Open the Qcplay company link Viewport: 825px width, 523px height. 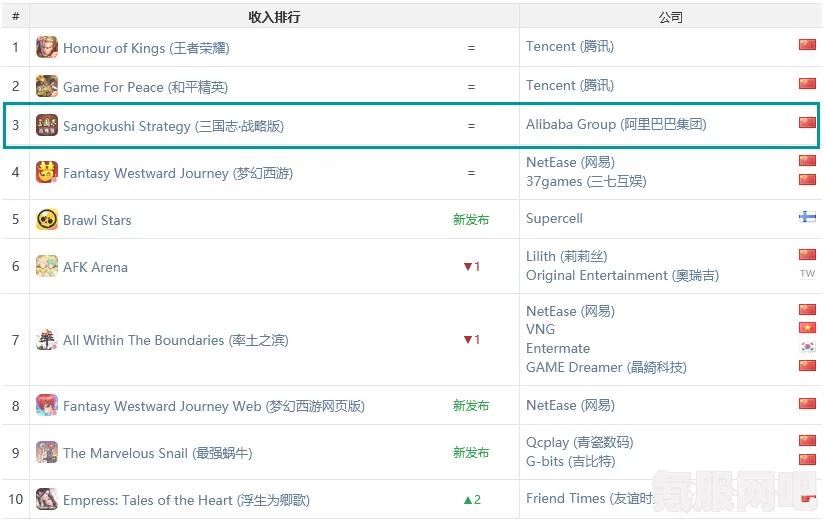579,442
